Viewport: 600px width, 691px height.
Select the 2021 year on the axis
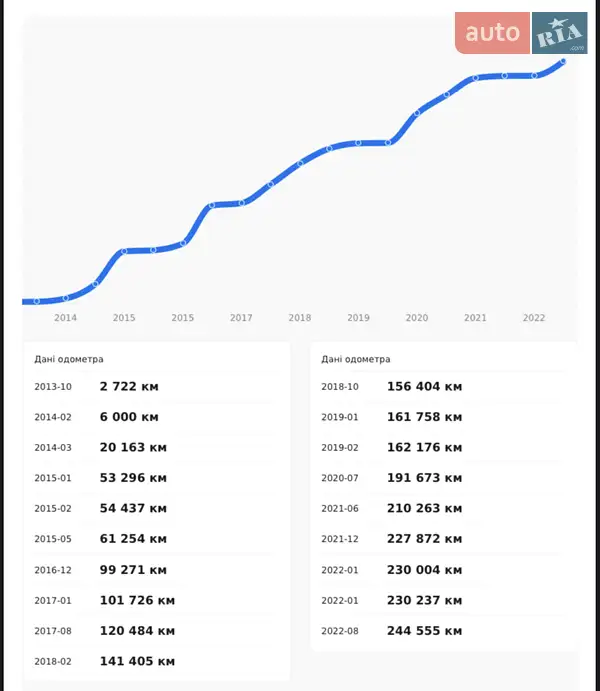click(475, 318)
